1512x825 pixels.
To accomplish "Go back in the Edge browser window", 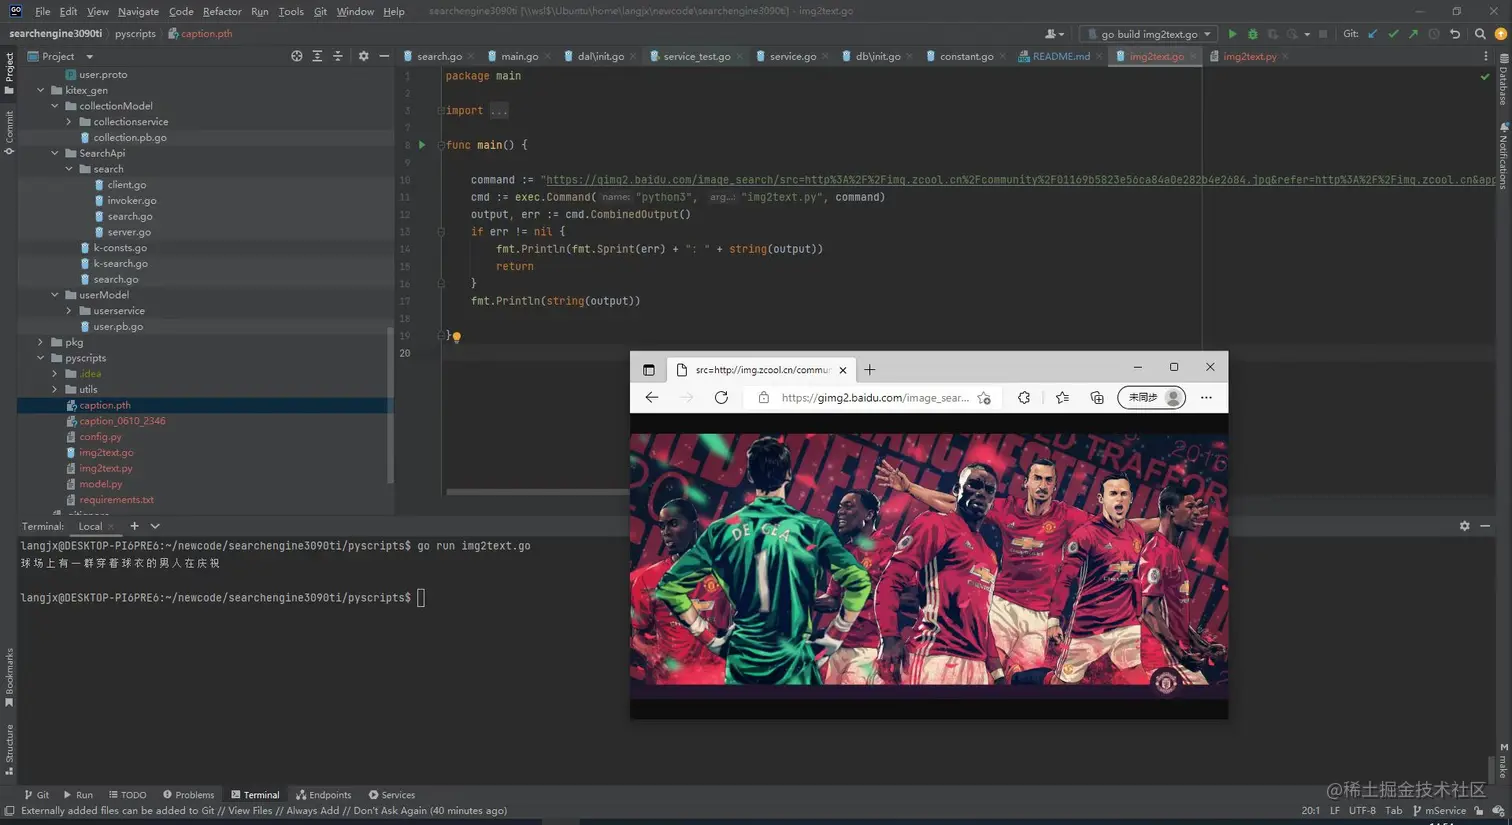I will pos(652,398).
